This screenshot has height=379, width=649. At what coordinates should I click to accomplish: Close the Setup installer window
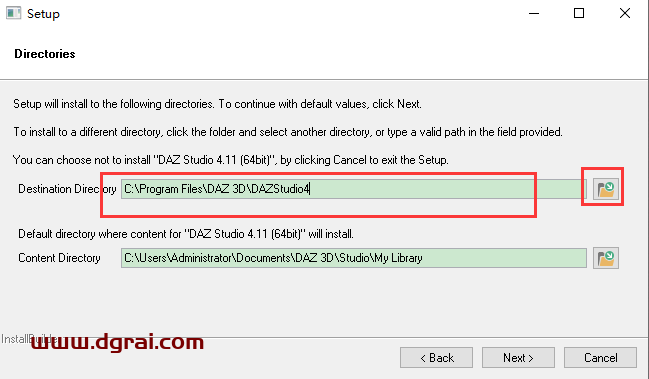pos(625,13)
